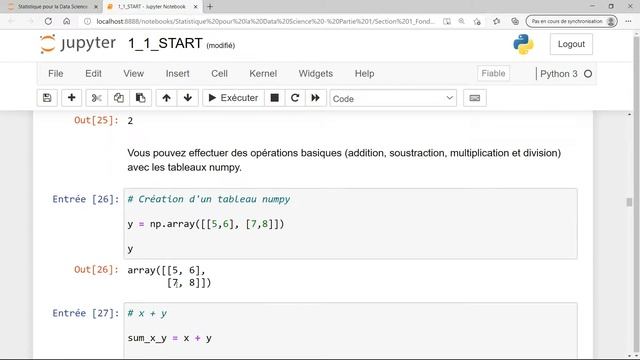Viewport: 640px width, 360px height.
Task: Select the markdown text about opérations basiques
Action: point(344,160)
